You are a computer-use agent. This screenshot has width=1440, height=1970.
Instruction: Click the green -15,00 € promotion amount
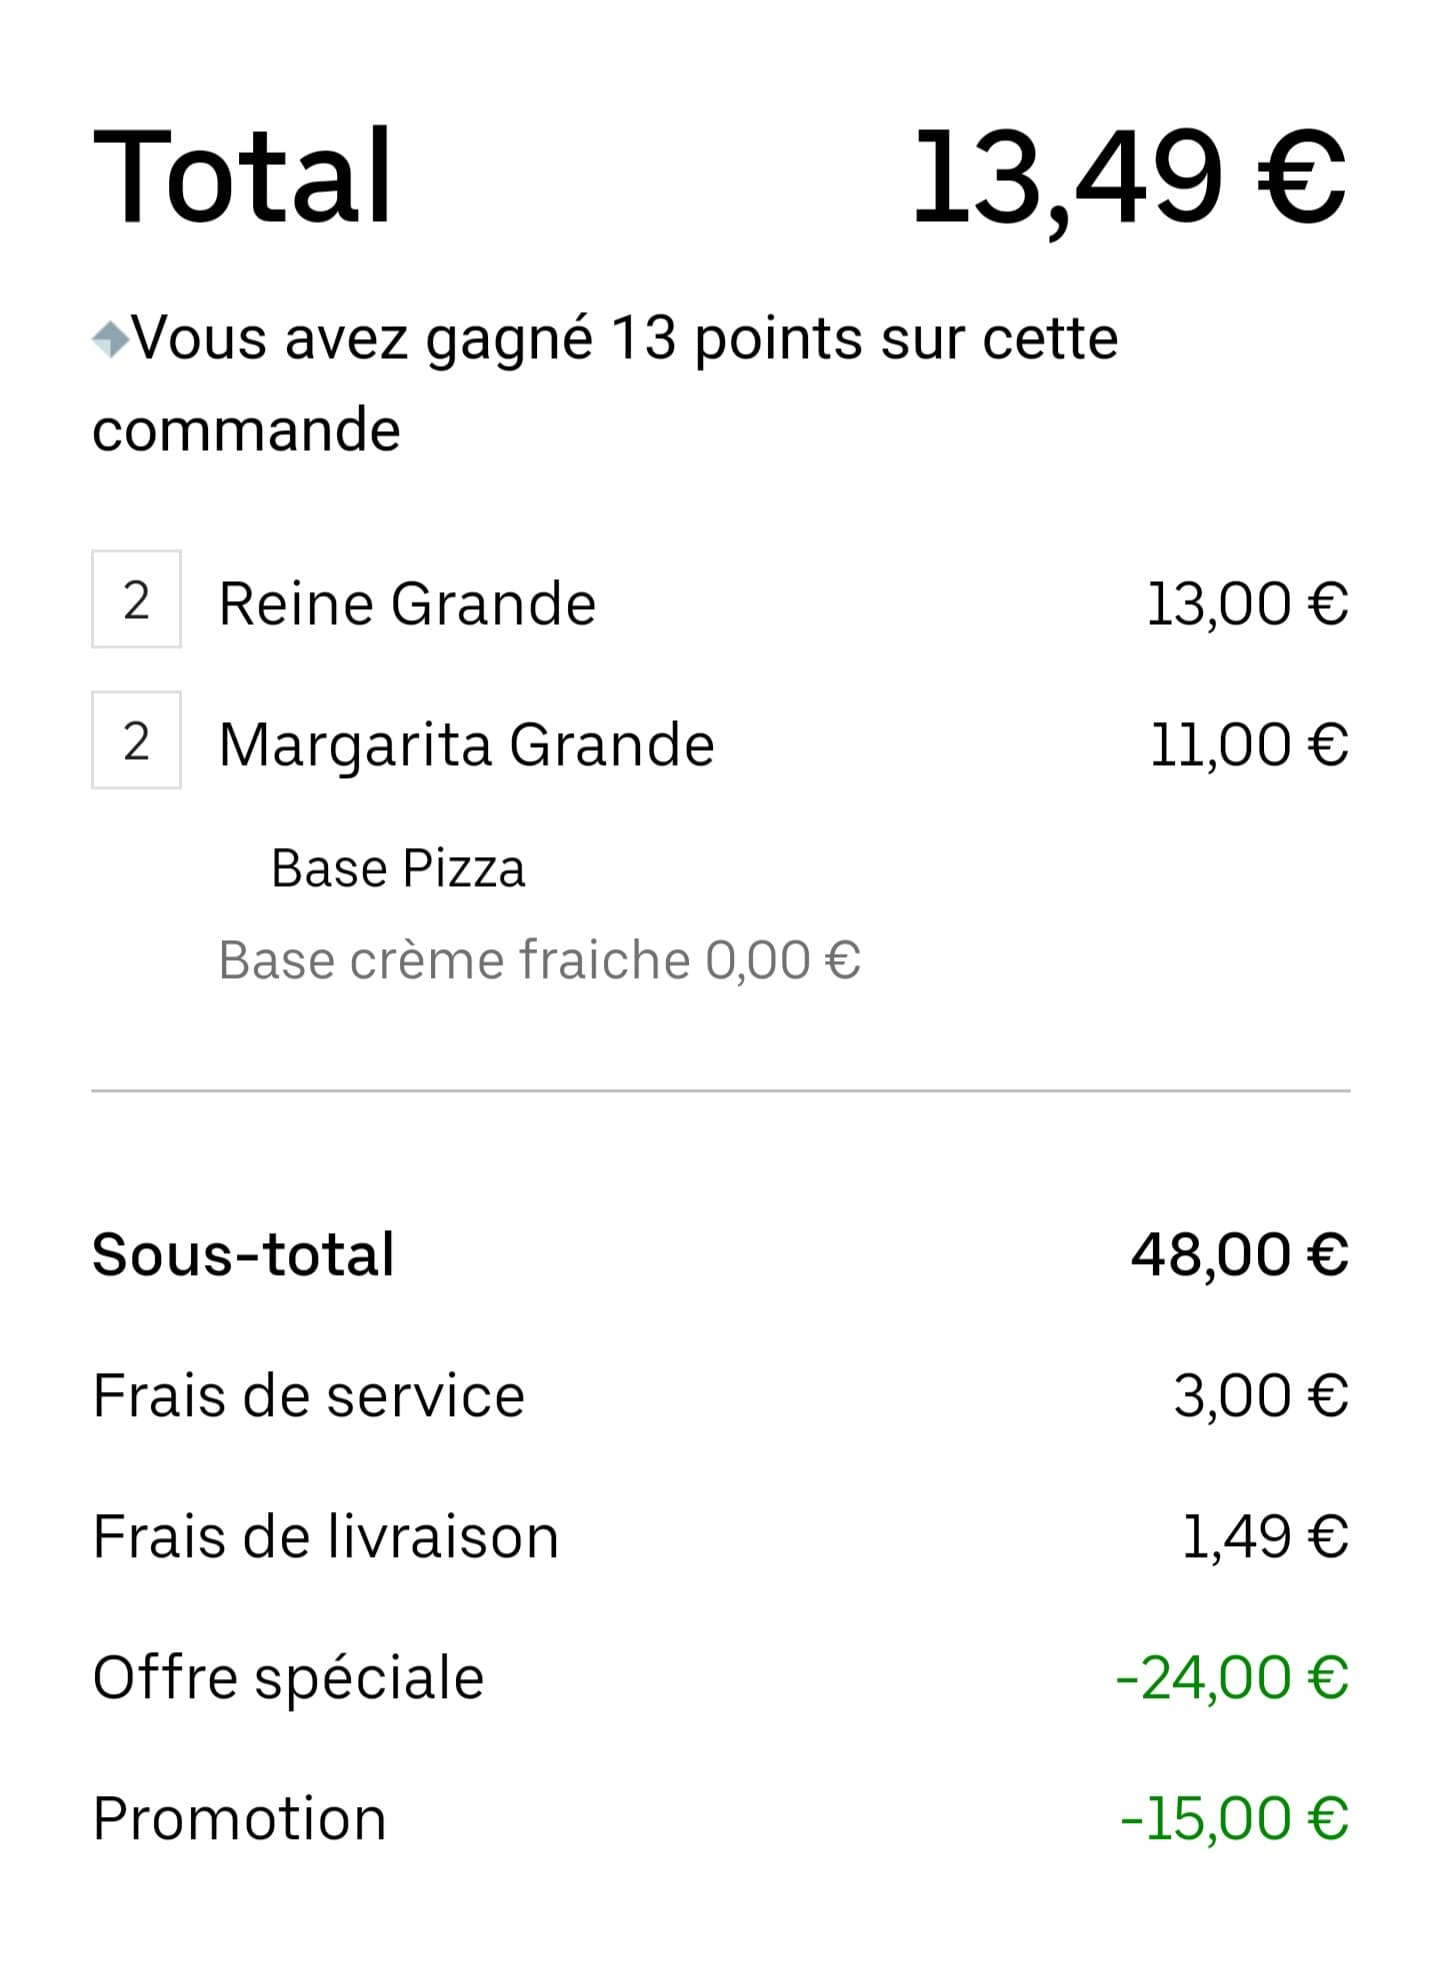pyautogui.click(x=1235, y=1819)
